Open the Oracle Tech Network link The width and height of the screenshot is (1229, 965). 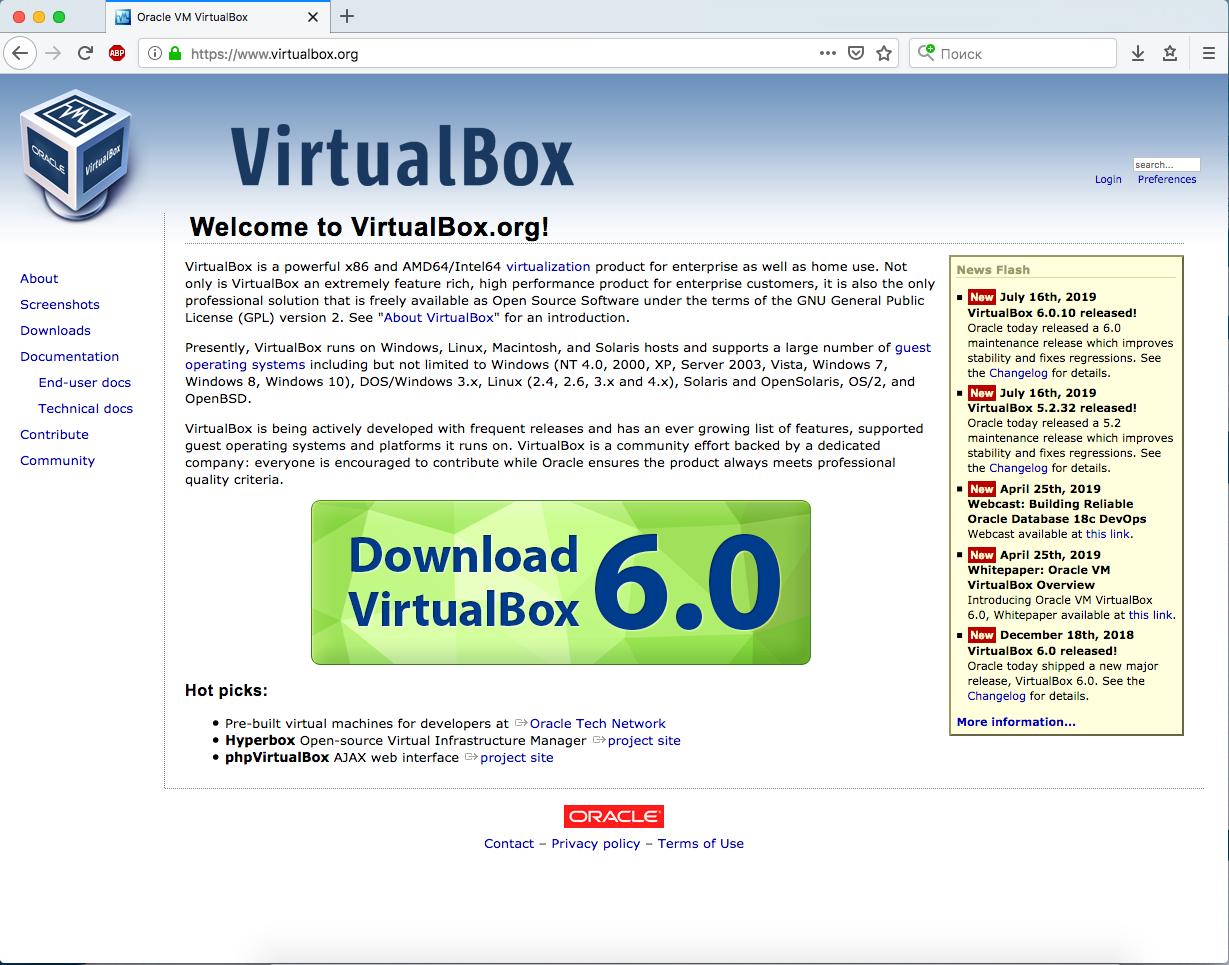click(x=597, y=723)
